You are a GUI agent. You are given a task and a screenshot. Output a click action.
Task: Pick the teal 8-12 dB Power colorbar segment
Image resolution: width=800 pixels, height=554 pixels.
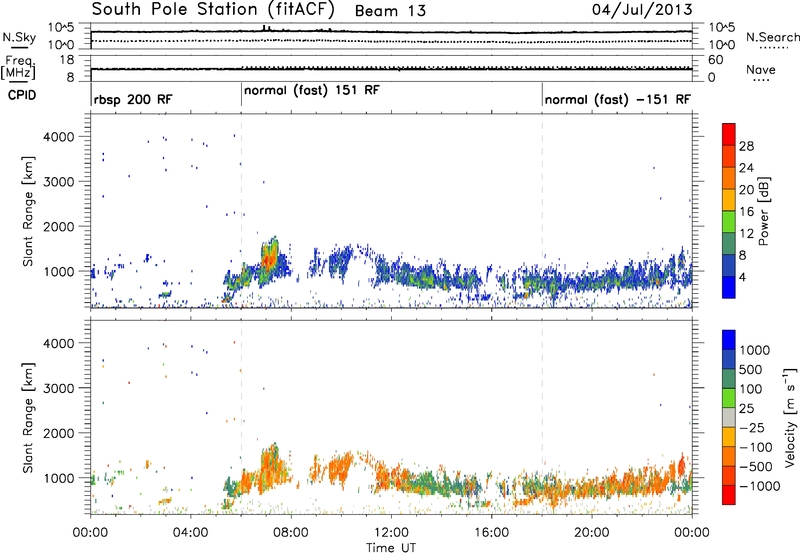[729, 243]
